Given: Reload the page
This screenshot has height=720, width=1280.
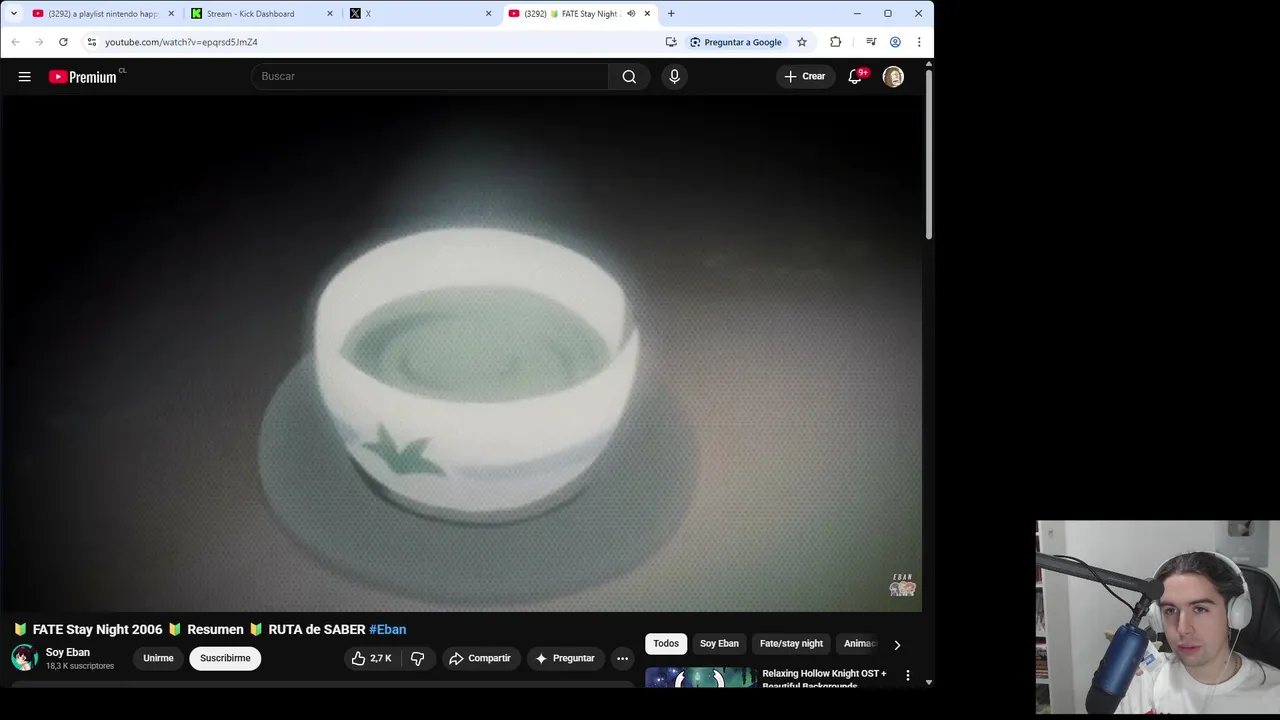Looking at the screenshot, I should click(x=63, y=42).
